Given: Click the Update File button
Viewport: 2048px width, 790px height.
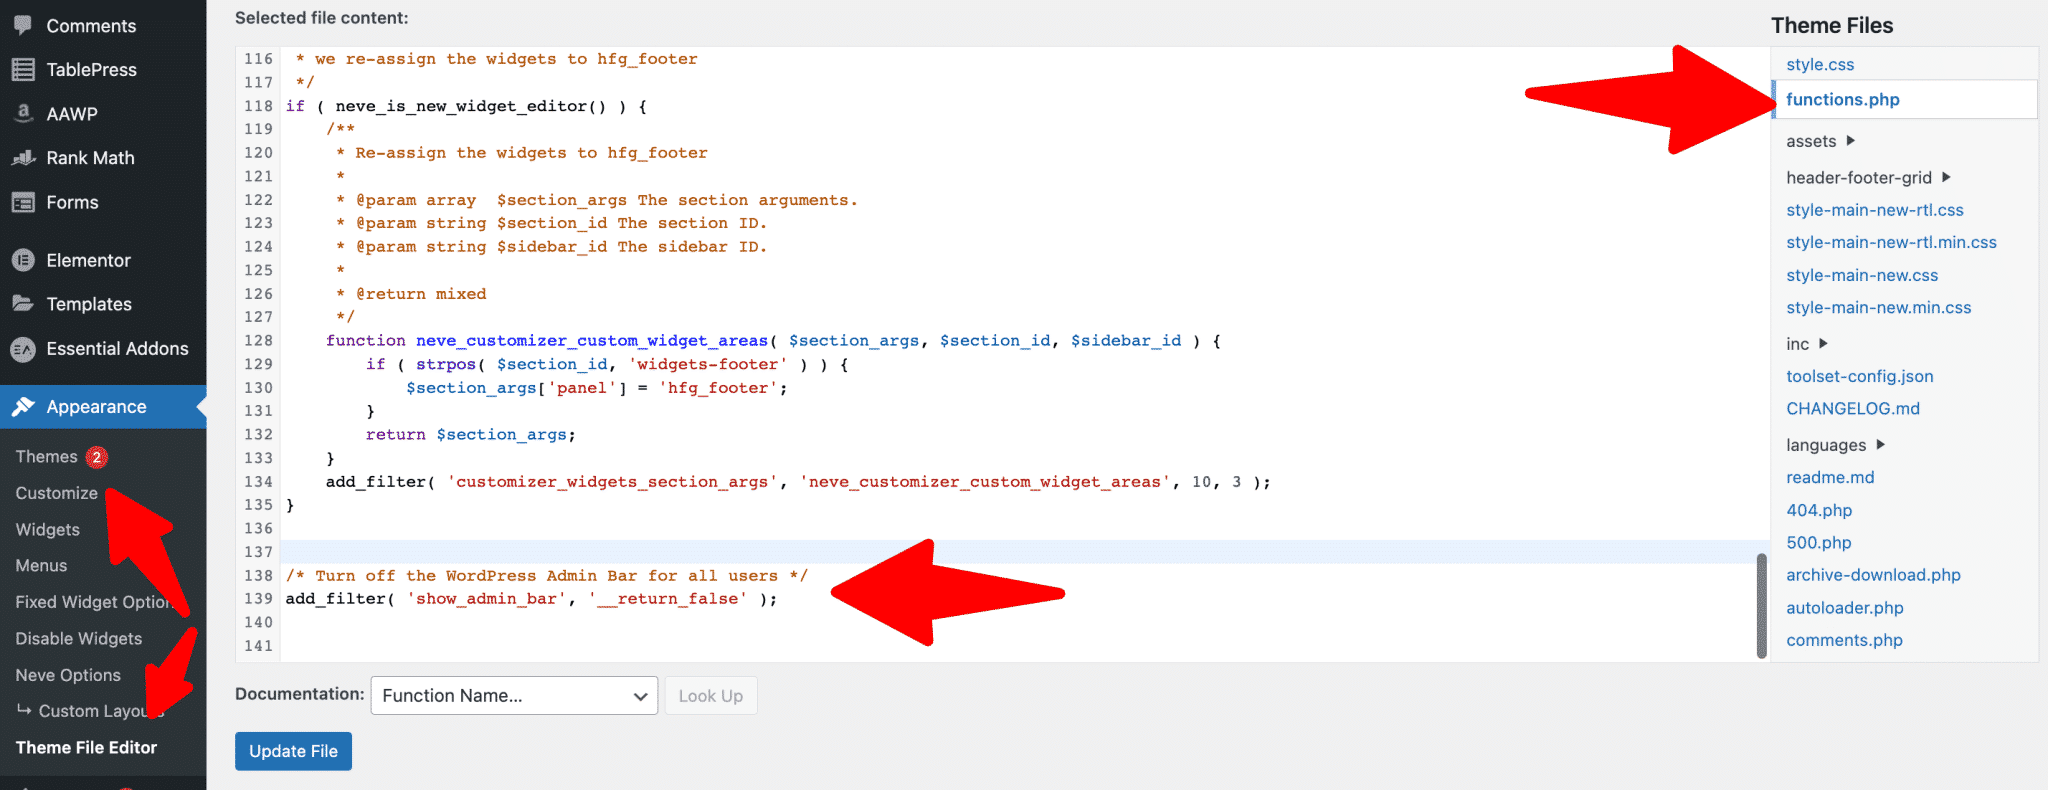Looking at the screenshot, I should coord(293,751).
